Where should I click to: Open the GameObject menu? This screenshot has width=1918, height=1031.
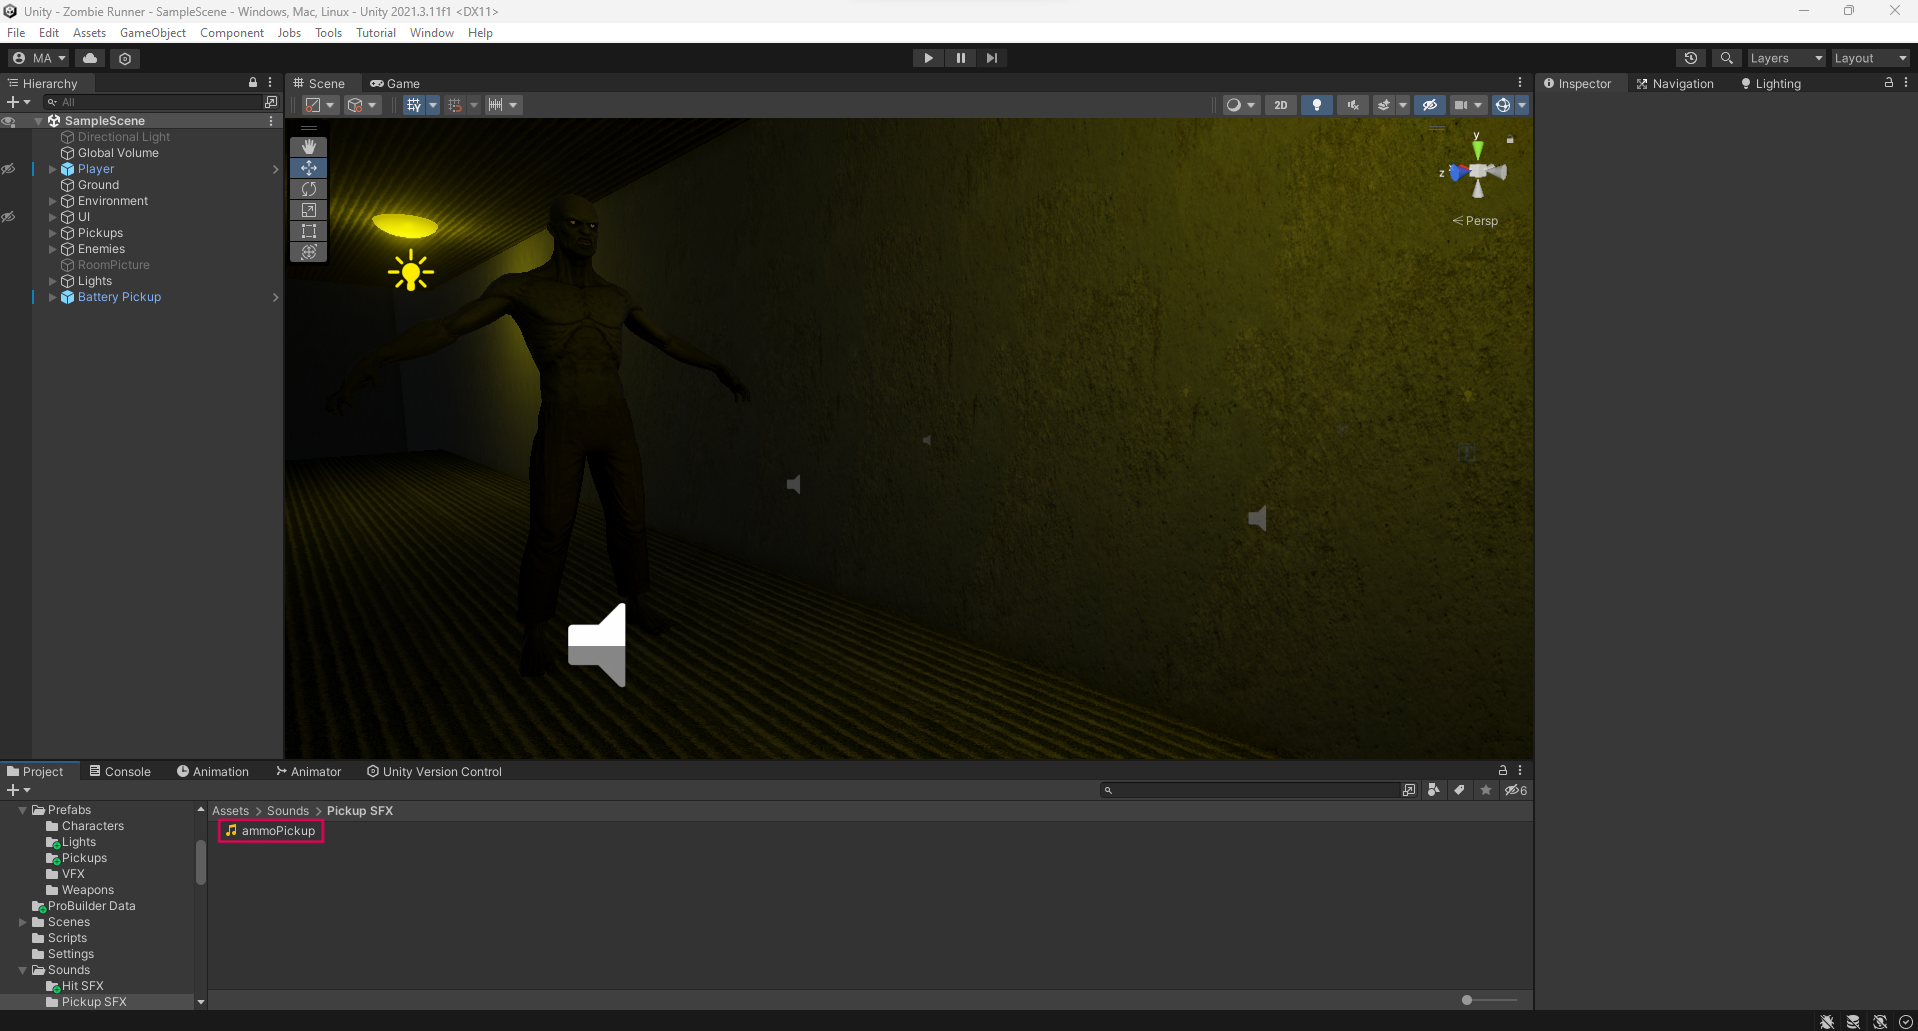coord(152,33)
